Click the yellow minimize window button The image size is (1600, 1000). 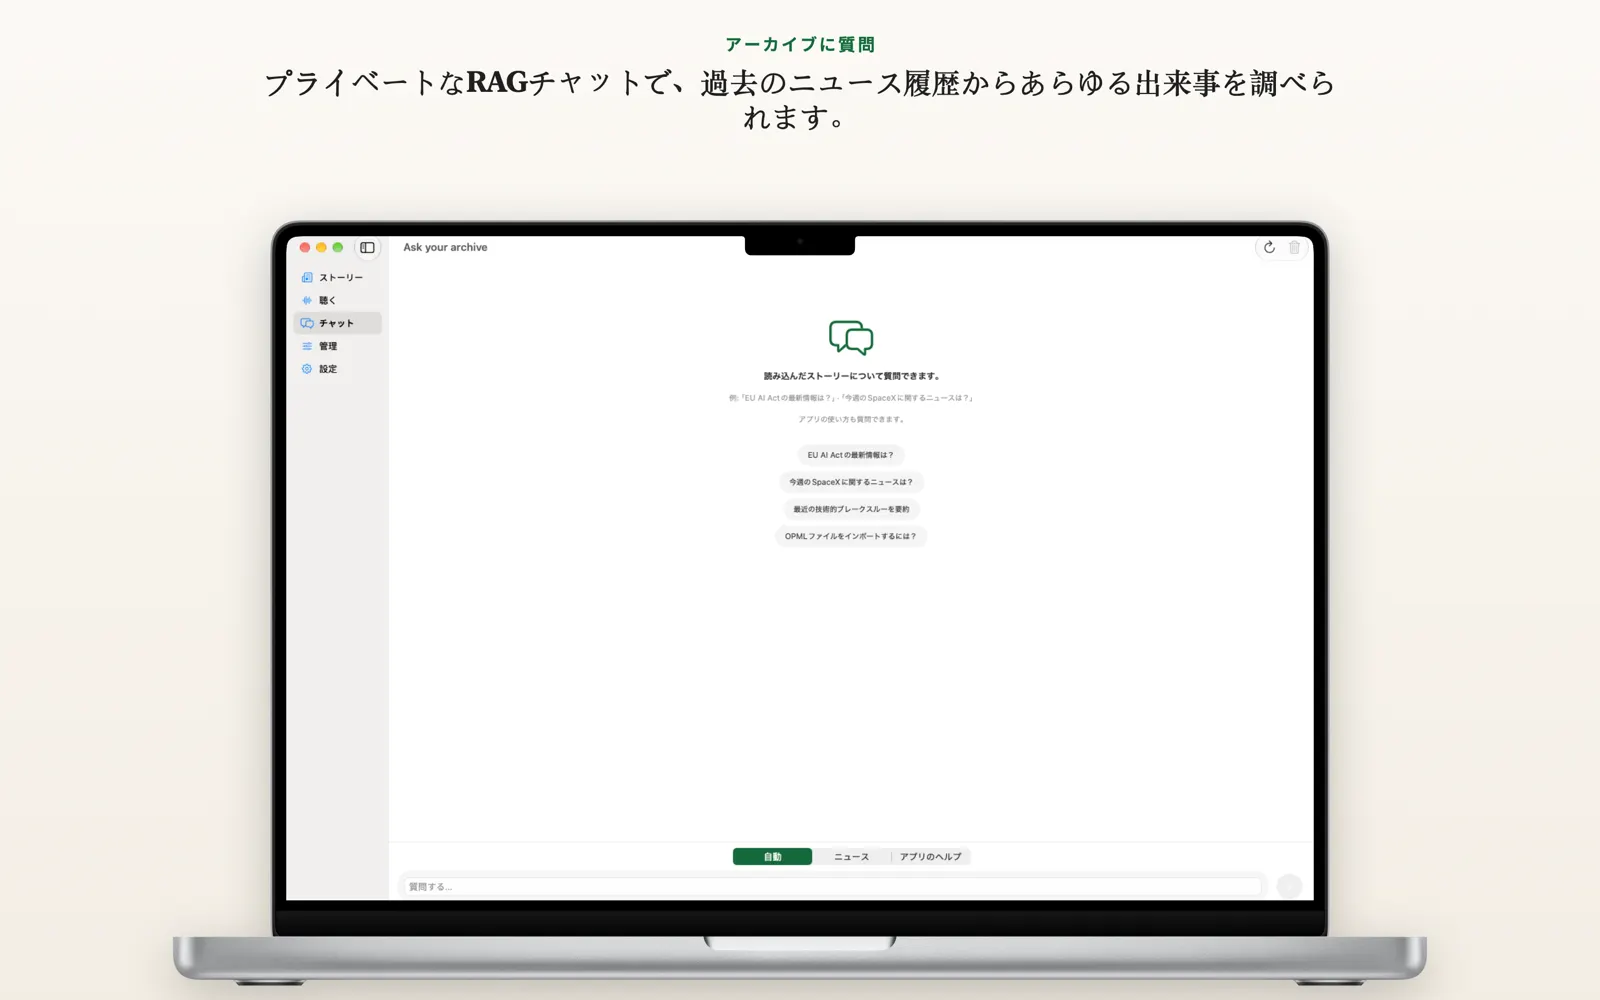321,247
